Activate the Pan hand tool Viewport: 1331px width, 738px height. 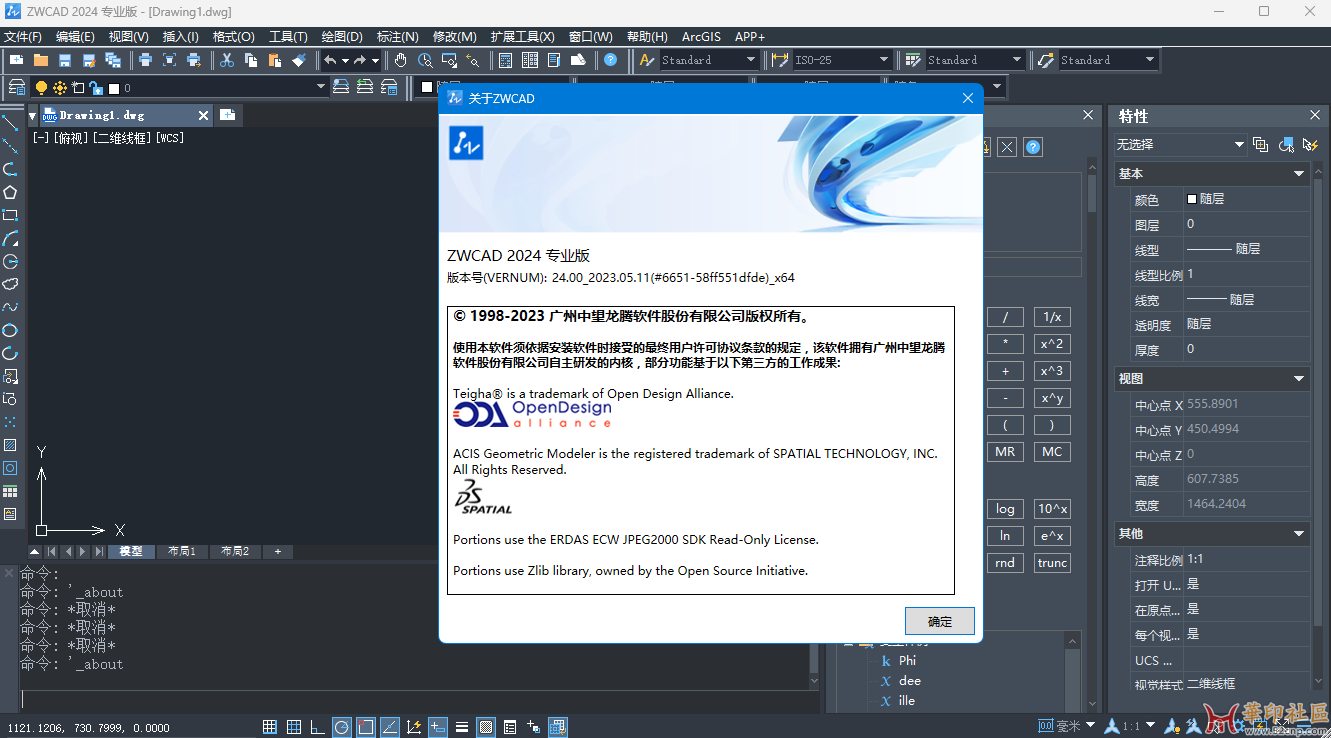(x=400, y=60)
